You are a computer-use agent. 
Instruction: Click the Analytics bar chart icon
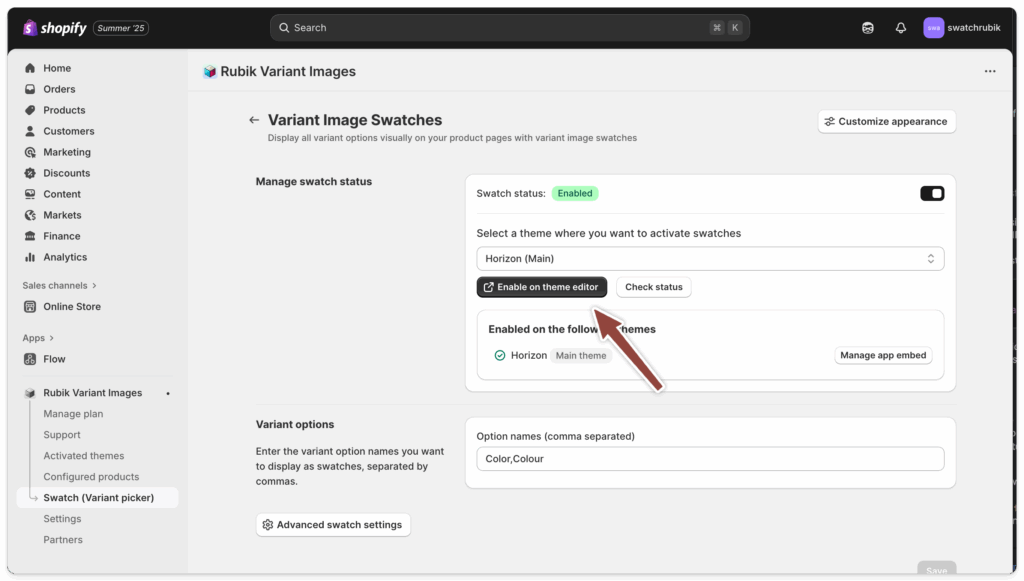pos(30,257)
